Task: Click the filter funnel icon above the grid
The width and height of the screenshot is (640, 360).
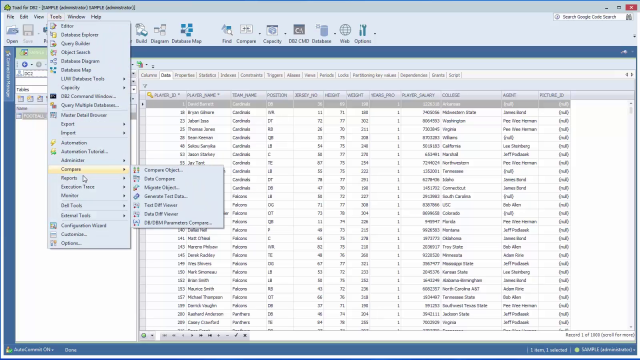Action: coord(145,86)
